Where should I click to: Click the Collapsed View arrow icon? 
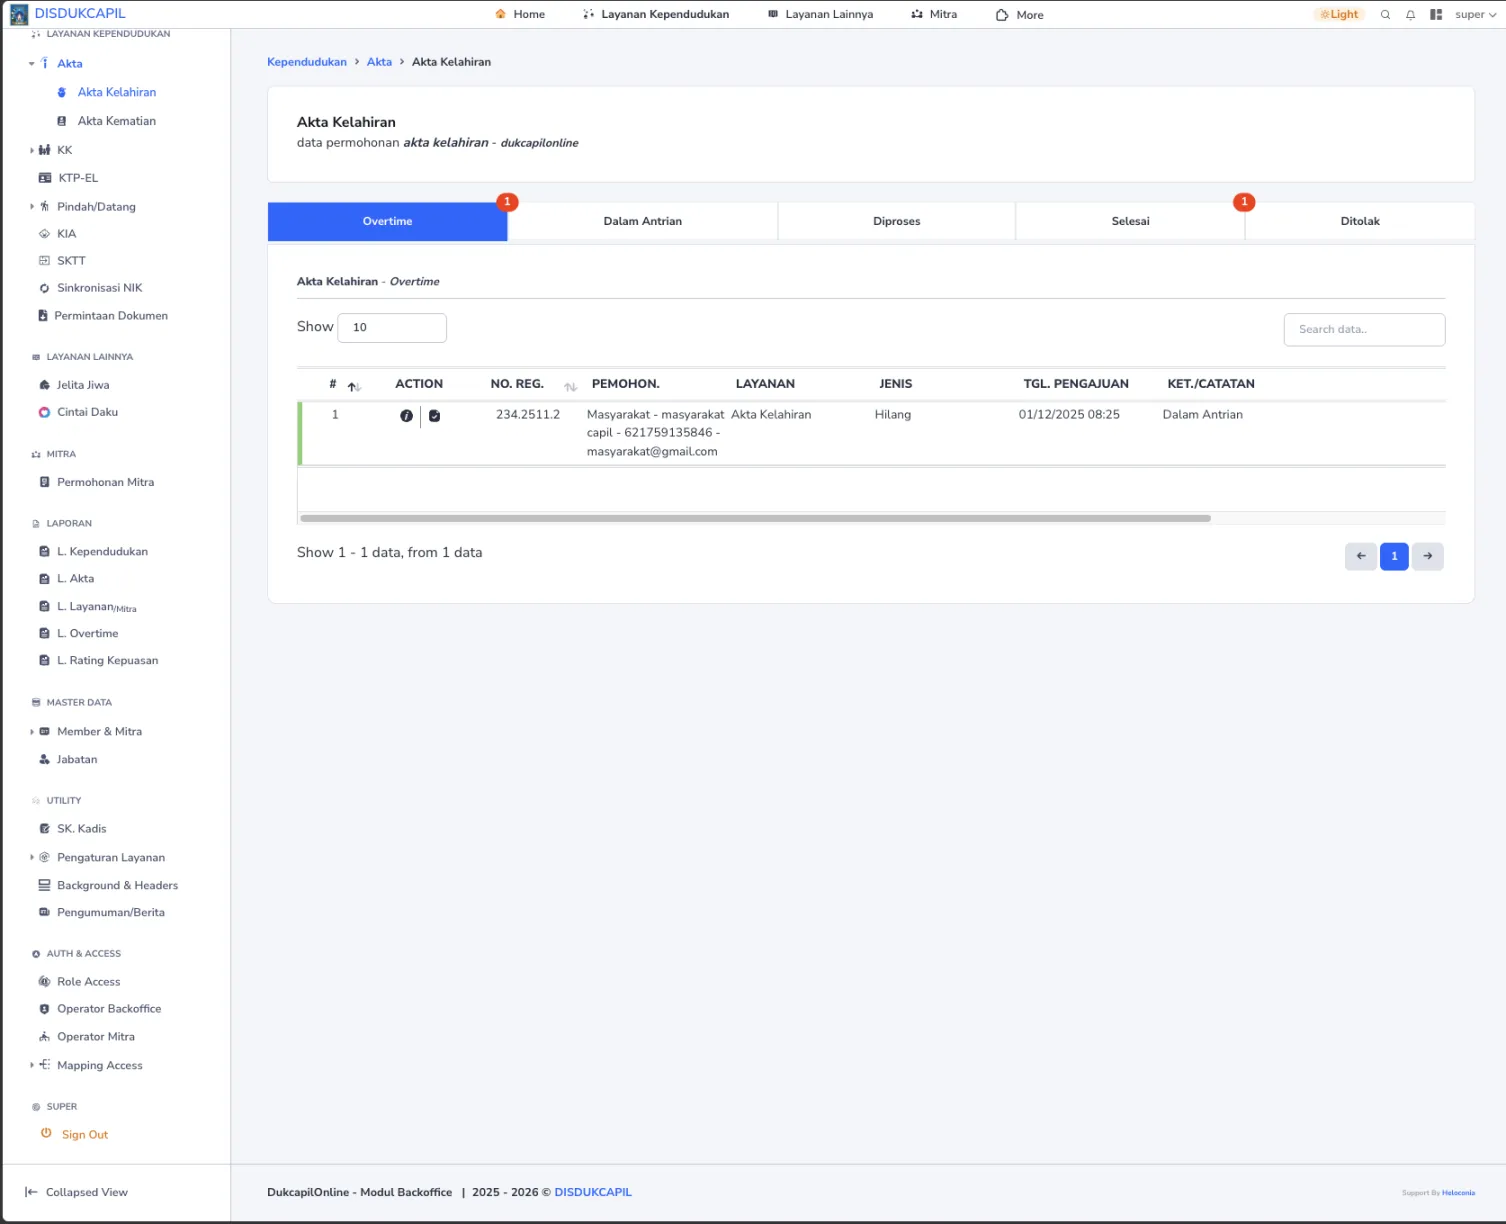pos(31,1192)
